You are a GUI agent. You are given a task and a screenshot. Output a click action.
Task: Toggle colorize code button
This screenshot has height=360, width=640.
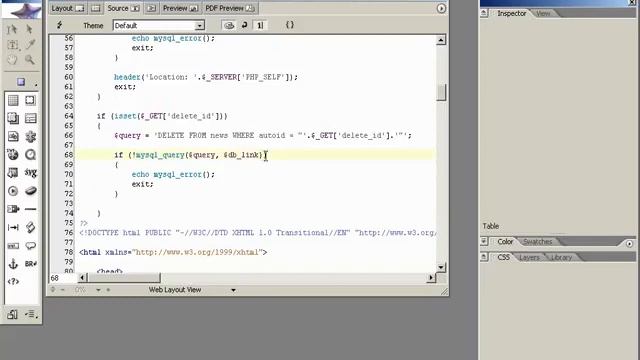(229, 25)
